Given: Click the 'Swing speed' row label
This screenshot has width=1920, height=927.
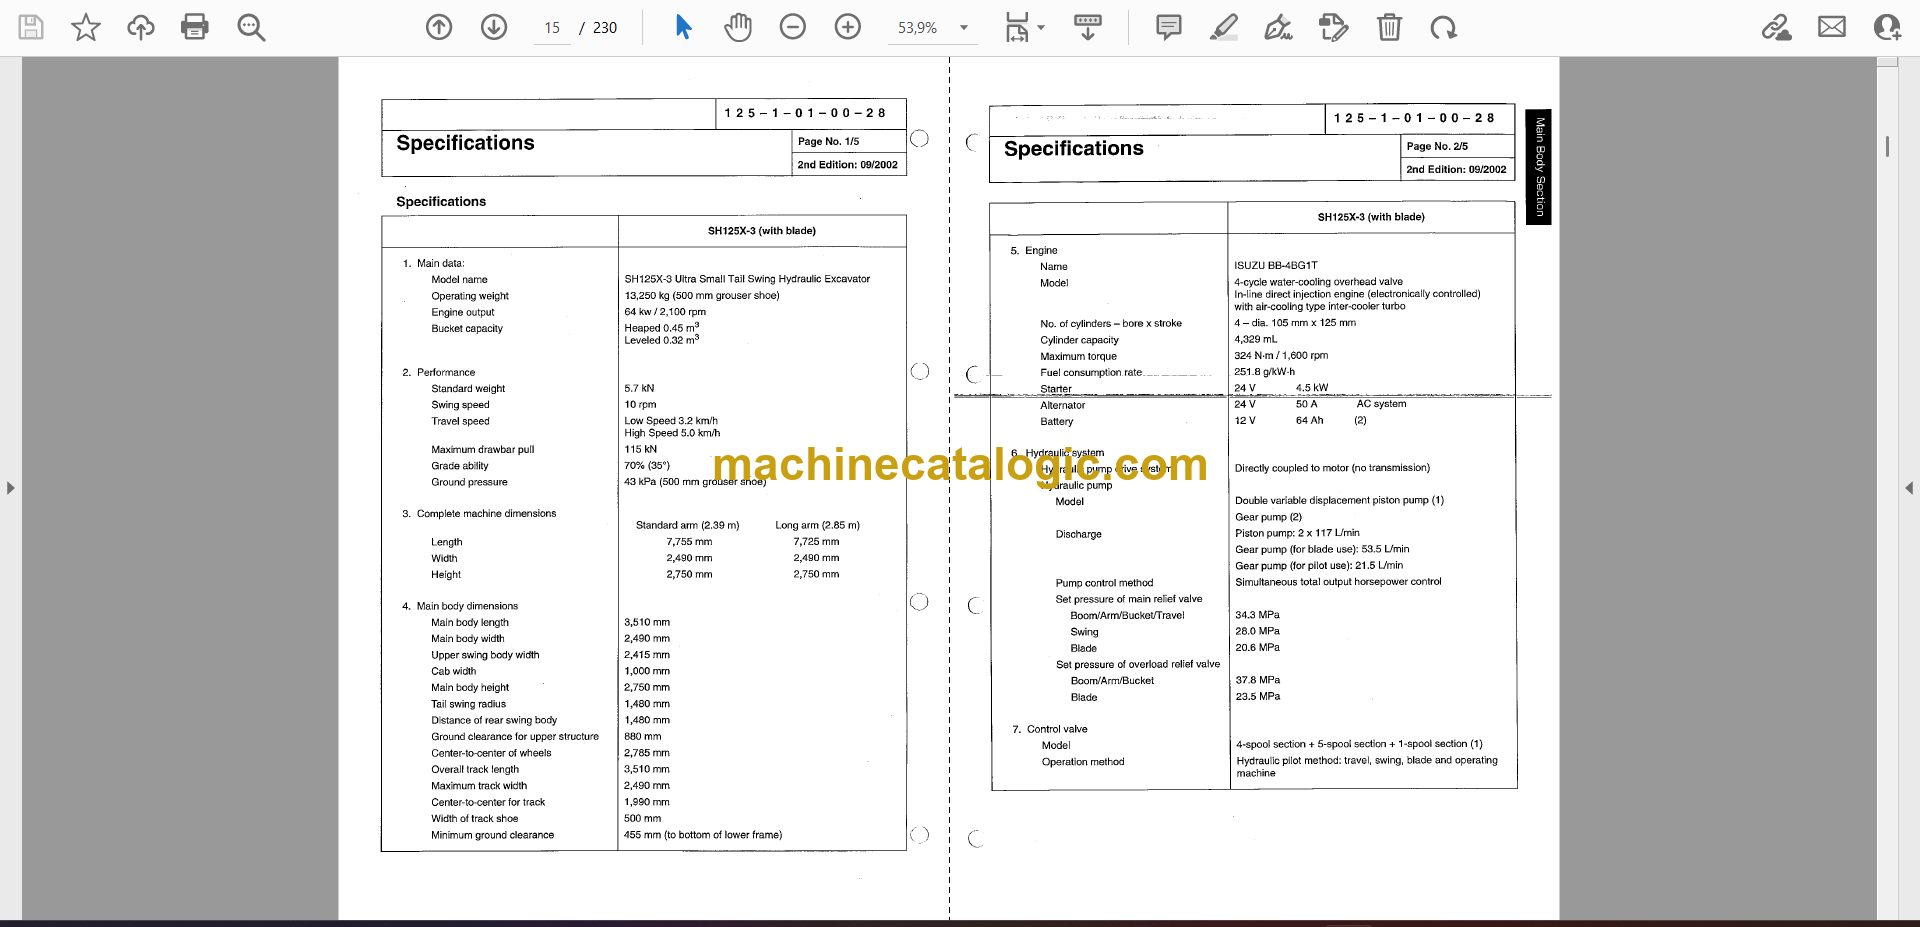Looking at the screenshot, I should click(460, 405).
